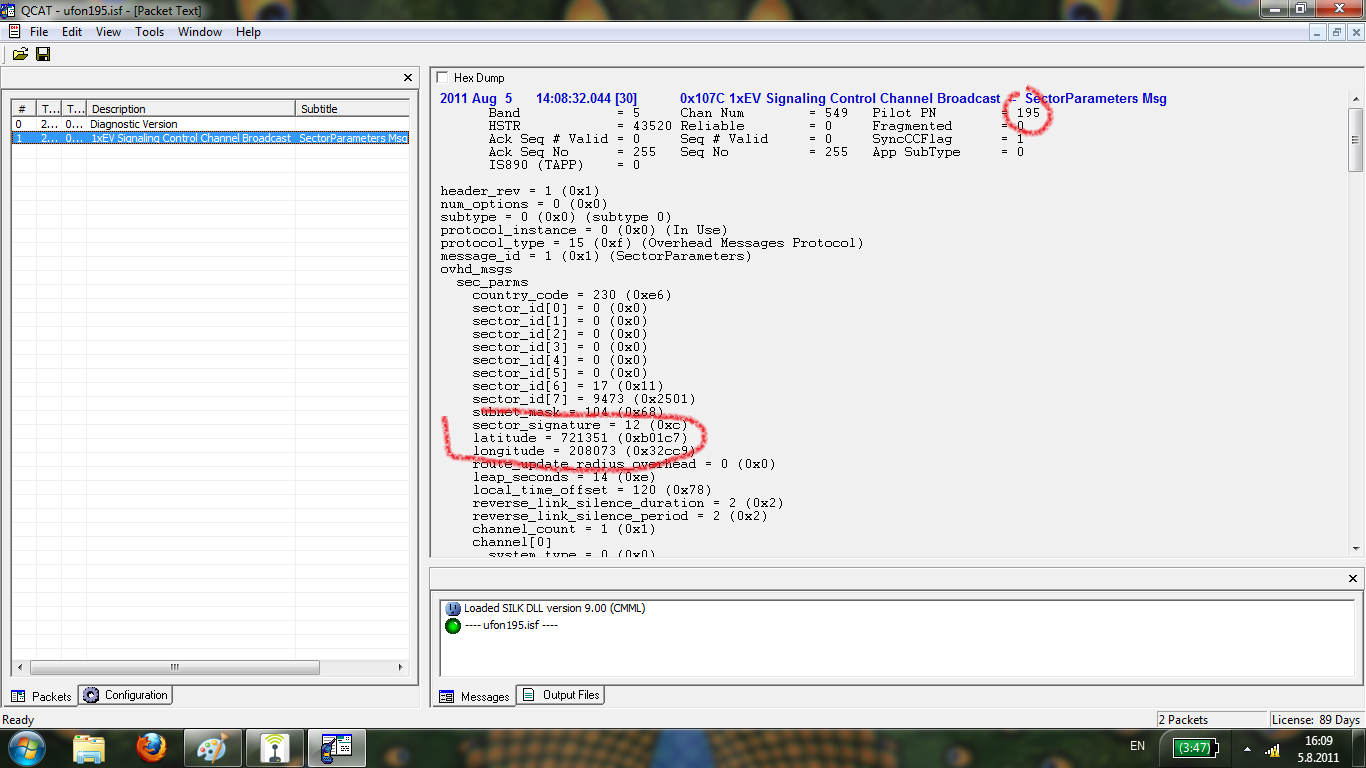This screenshot has width=1366, height=768.
Task: Minimize the inner Packet Text document window
Action: click(1319, 32)
